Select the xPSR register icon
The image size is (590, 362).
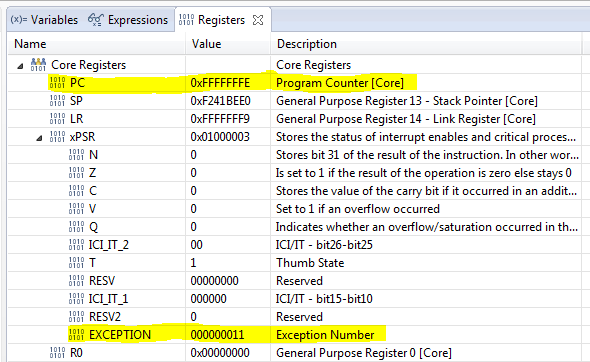click(57, 137)
